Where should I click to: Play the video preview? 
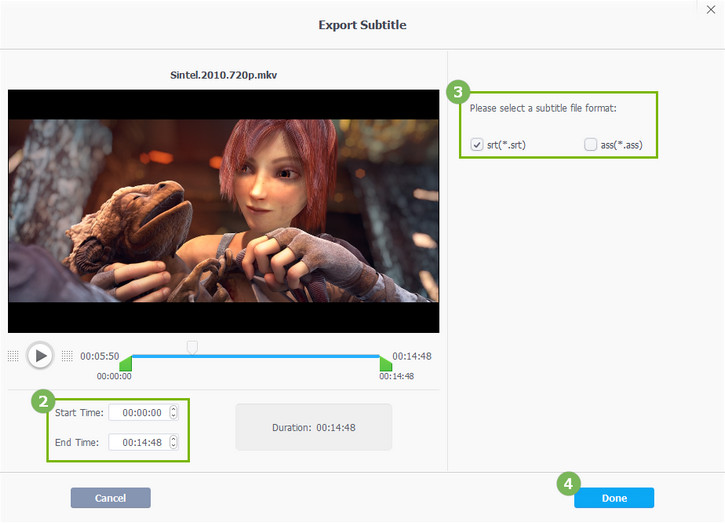(x=40, y=356)
